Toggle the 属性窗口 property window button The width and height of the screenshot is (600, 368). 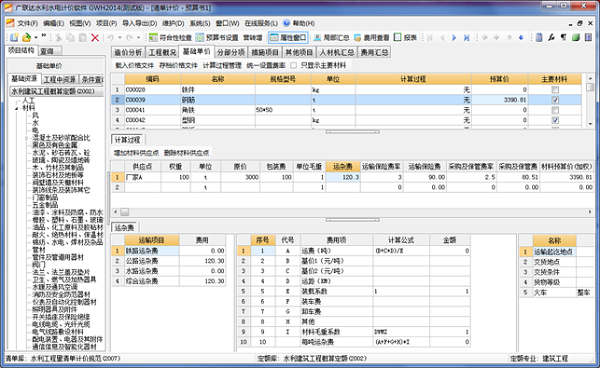(288, 37)
